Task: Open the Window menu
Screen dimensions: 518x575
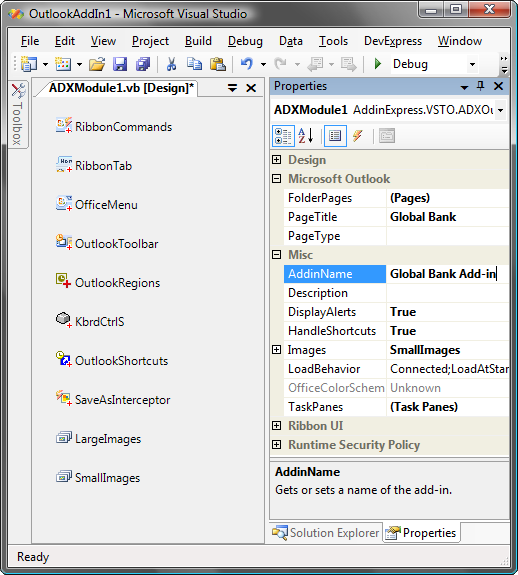Action: (x=460, y=41)
